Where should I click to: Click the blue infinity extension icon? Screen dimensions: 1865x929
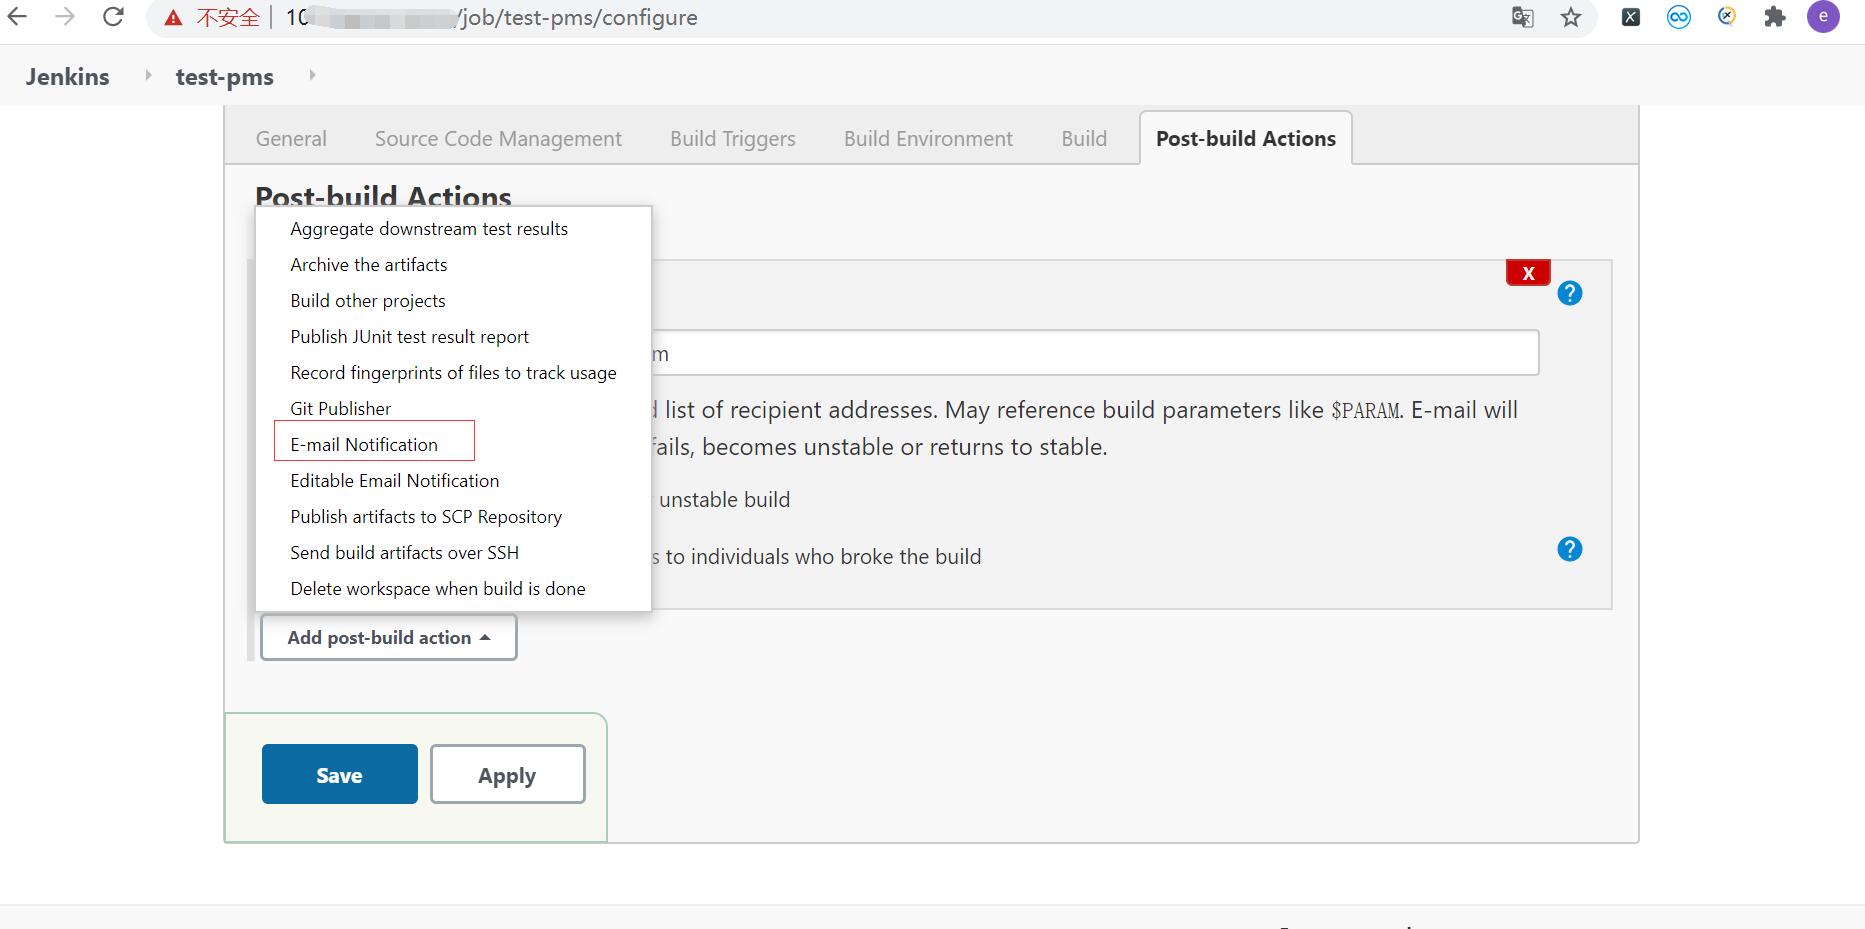tap(1678, 17)
